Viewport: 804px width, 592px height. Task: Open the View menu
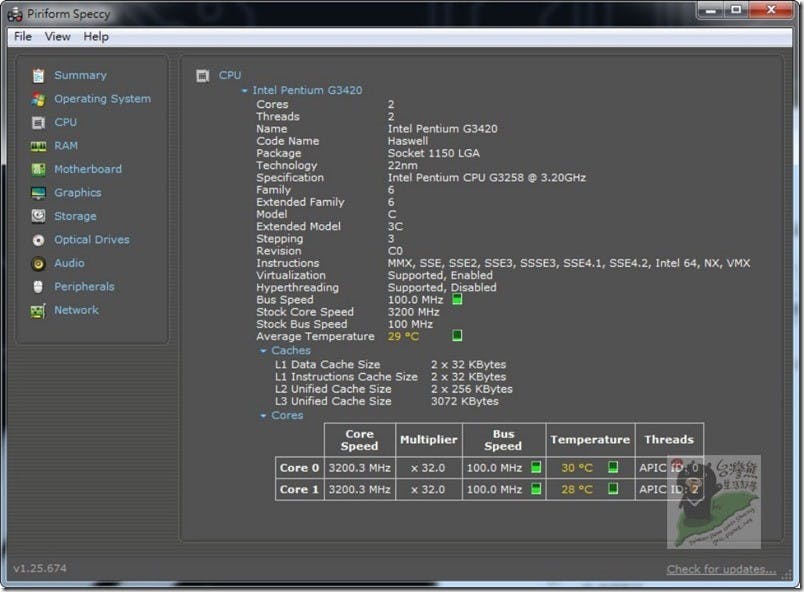pyautogui.click(x=57, y=36)
